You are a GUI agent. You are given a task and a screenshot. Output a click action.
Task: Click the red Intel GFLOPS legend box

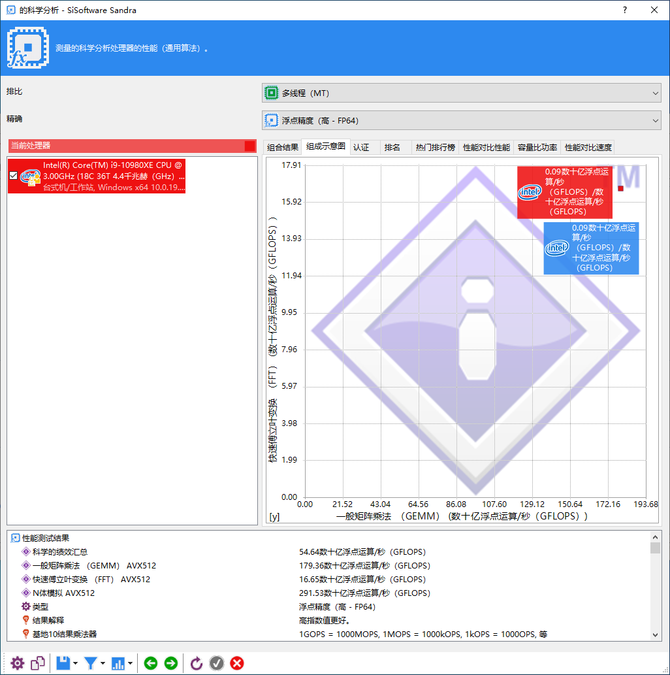point(565,192)
